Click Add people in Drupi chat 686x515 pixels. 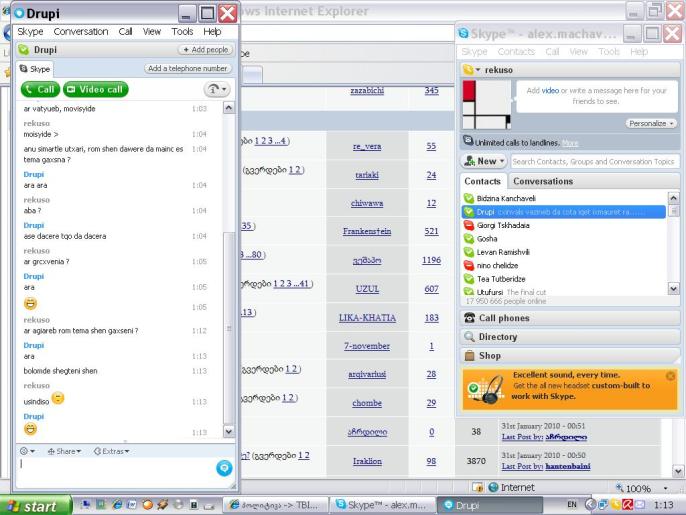(205, 50)
